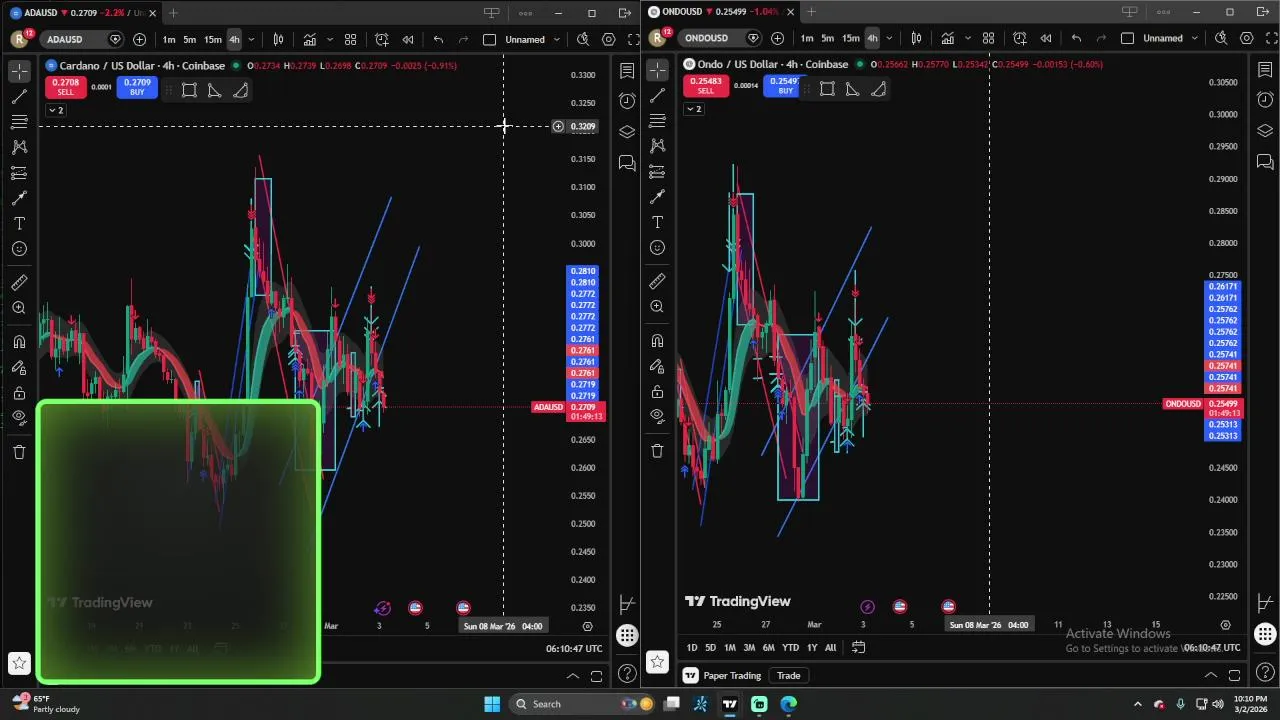
Task: Click the Trade button in Paper Trading
Action: point(789,675)
